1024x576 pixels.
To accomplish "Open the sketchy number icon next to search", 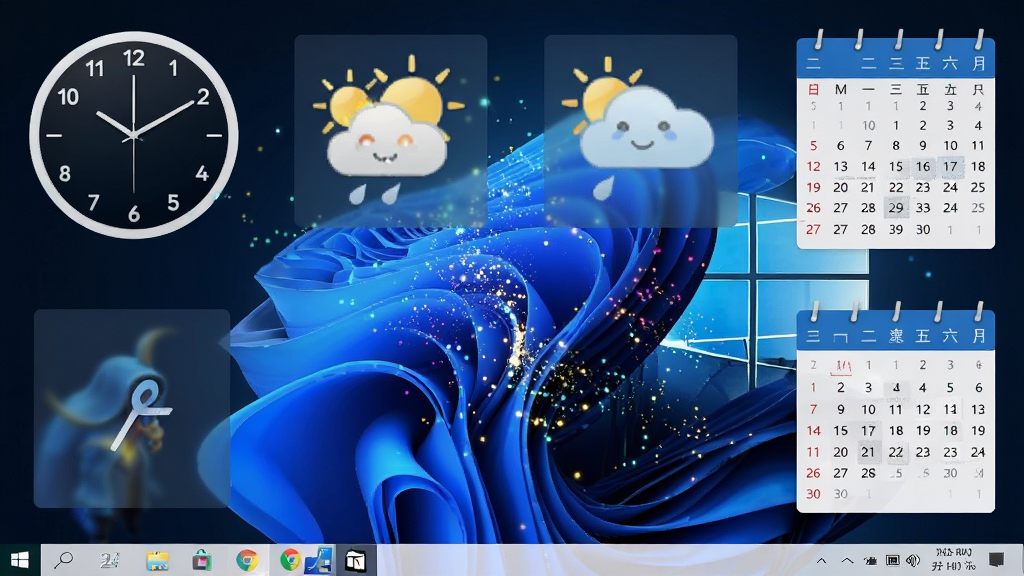I will [109, 560].
